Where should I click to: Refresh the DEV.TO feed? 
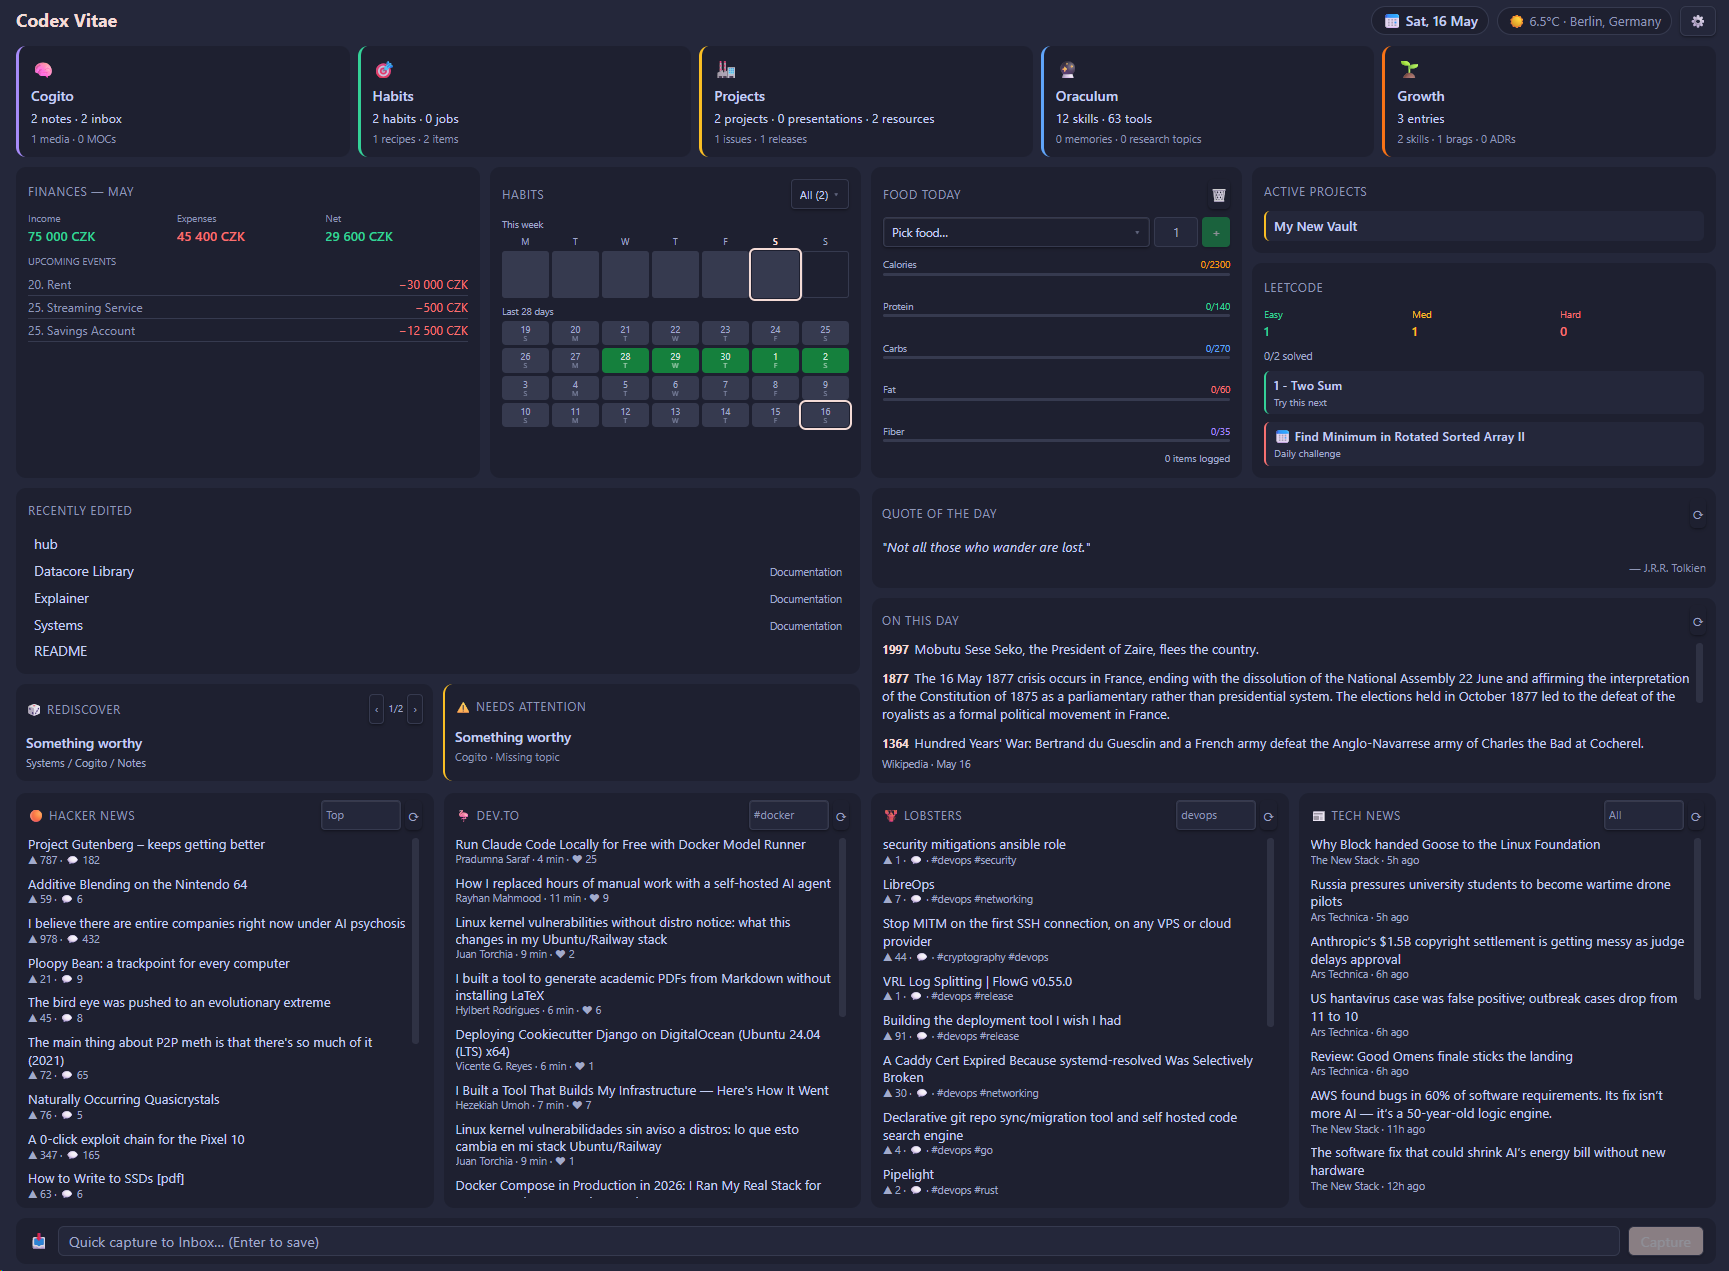[841, 817]
